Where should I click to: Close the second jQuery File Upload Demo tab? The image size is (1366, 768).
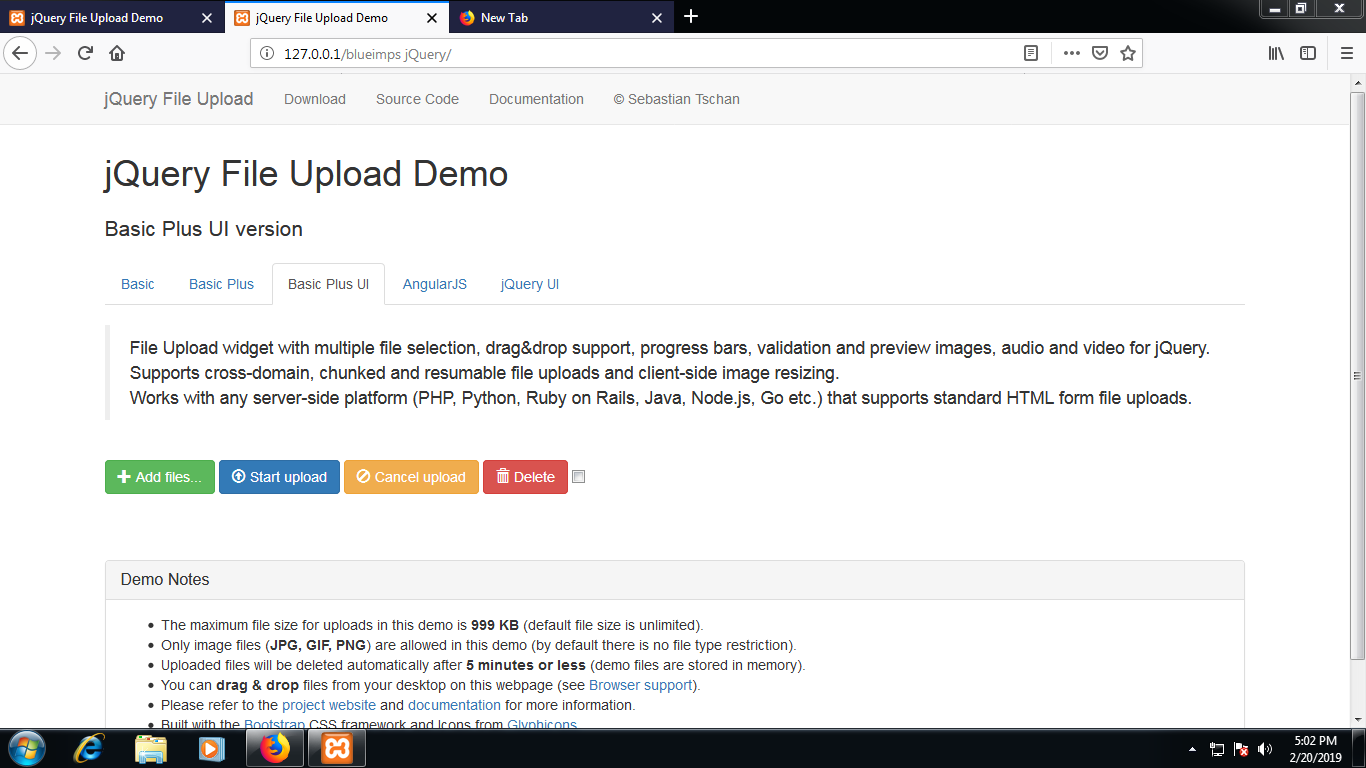click(x=432, y=18)
